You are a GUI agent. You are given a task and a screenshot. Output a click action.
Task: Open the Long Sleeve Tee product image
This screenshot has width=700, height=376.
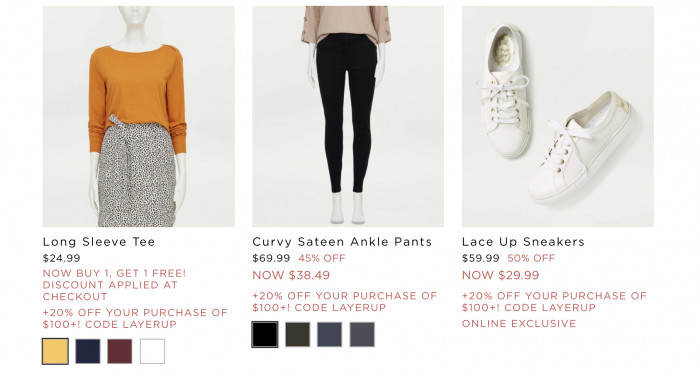click(x=138, y=116)
